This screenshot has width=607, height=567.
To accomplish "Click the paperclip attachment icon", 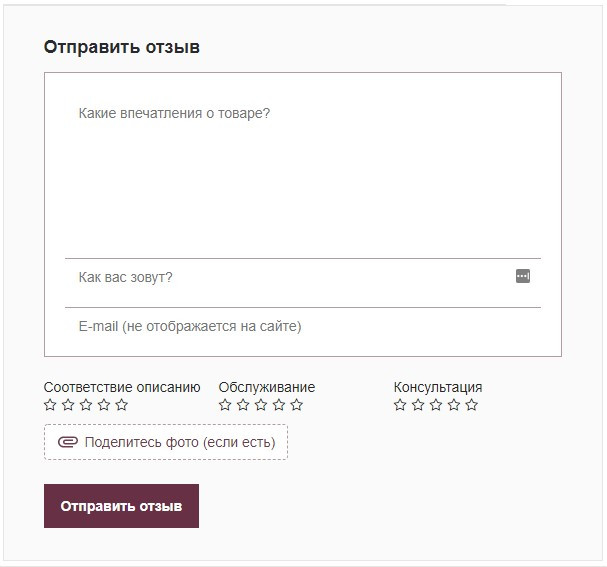I will point(68,442).
